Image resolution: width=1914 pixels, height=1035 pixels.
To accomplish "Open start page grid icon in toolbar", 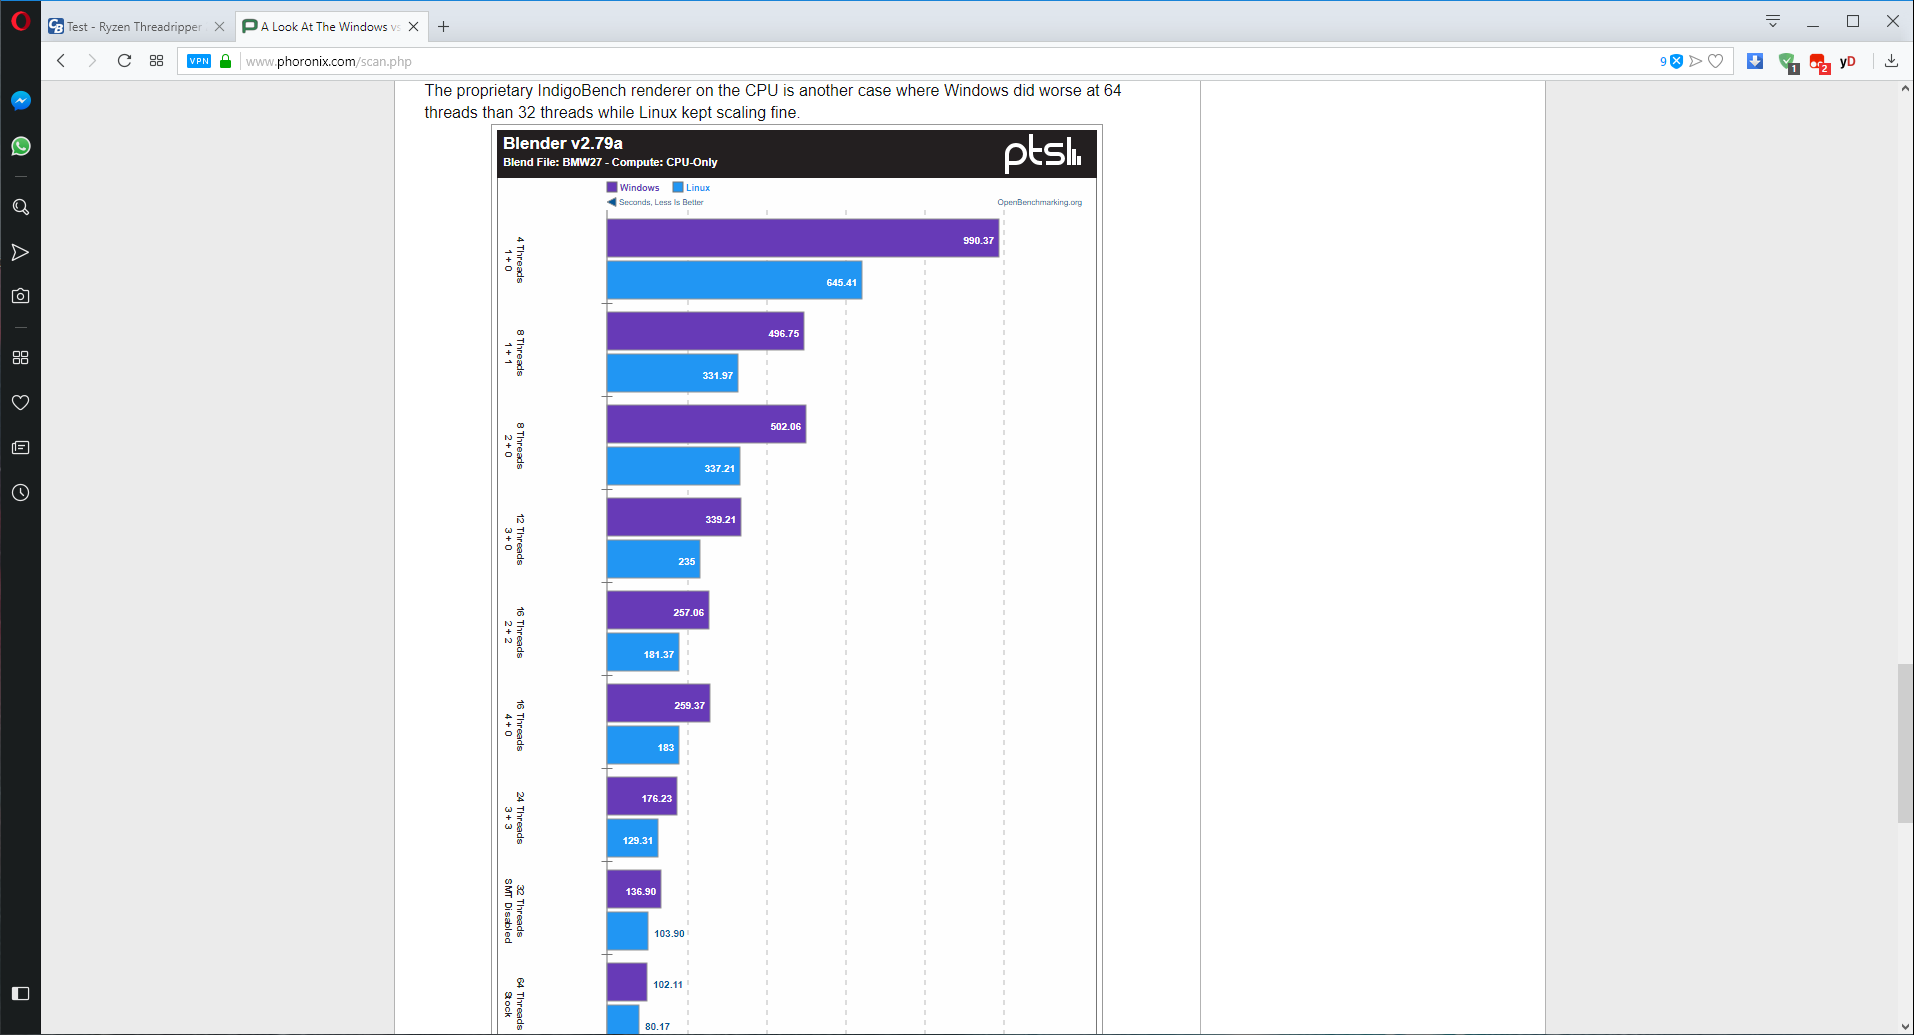I will (x=156, y=61).
